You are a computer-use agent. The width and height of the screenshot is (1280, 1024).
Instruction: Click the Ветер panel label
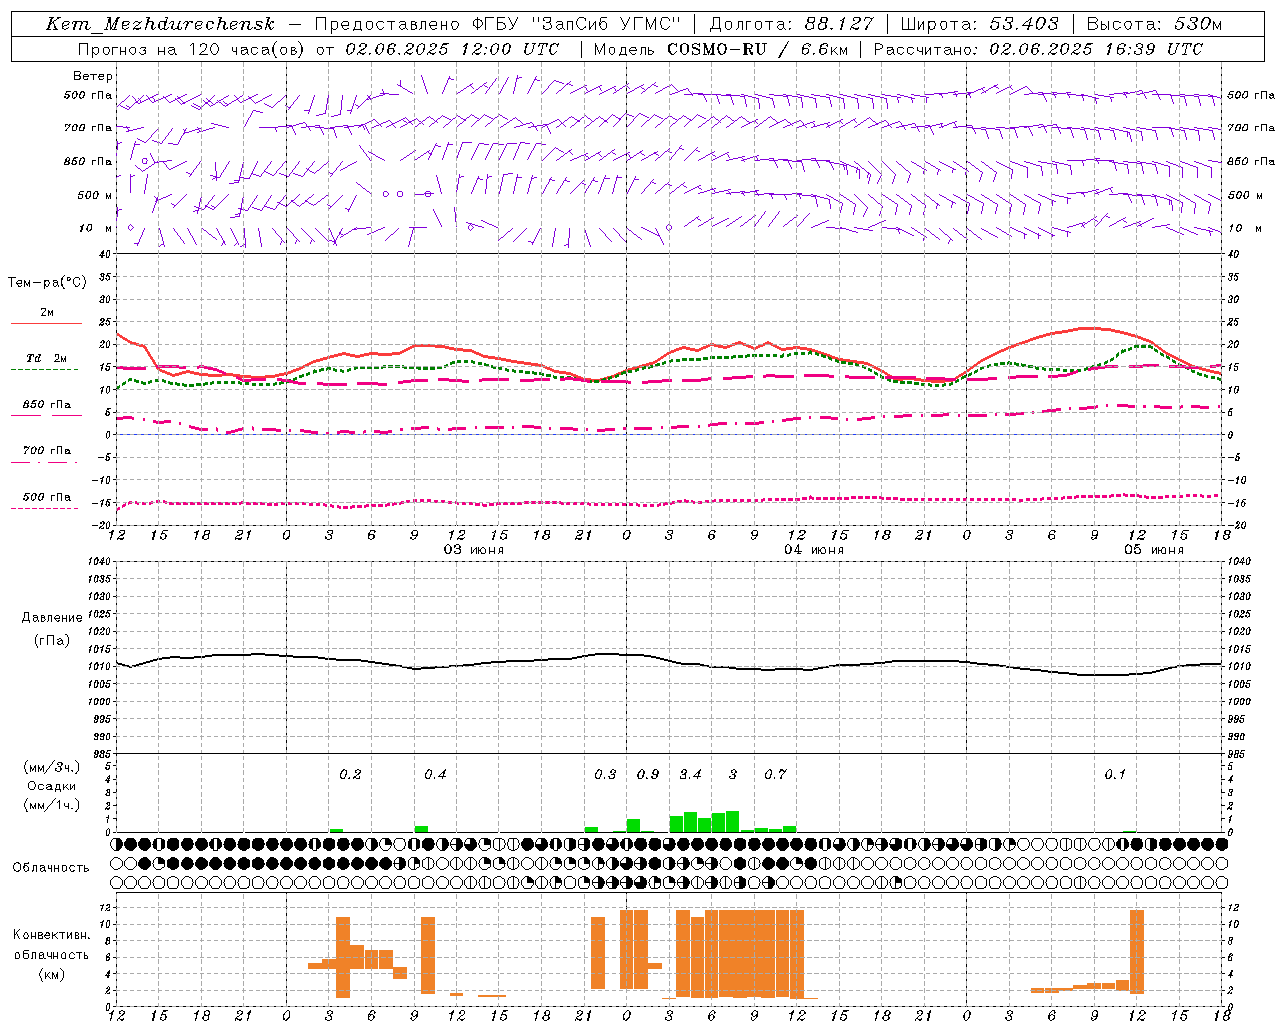(x=93, y=76)
